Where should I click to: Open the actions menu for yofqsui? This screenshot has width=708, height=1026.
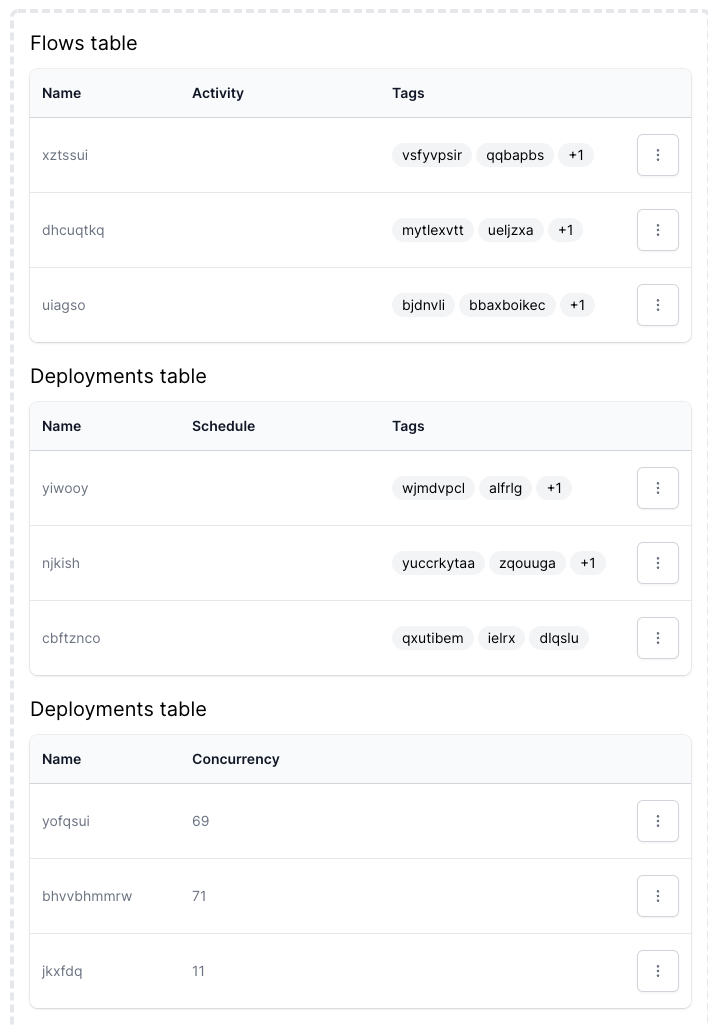(x=657, y=821)
